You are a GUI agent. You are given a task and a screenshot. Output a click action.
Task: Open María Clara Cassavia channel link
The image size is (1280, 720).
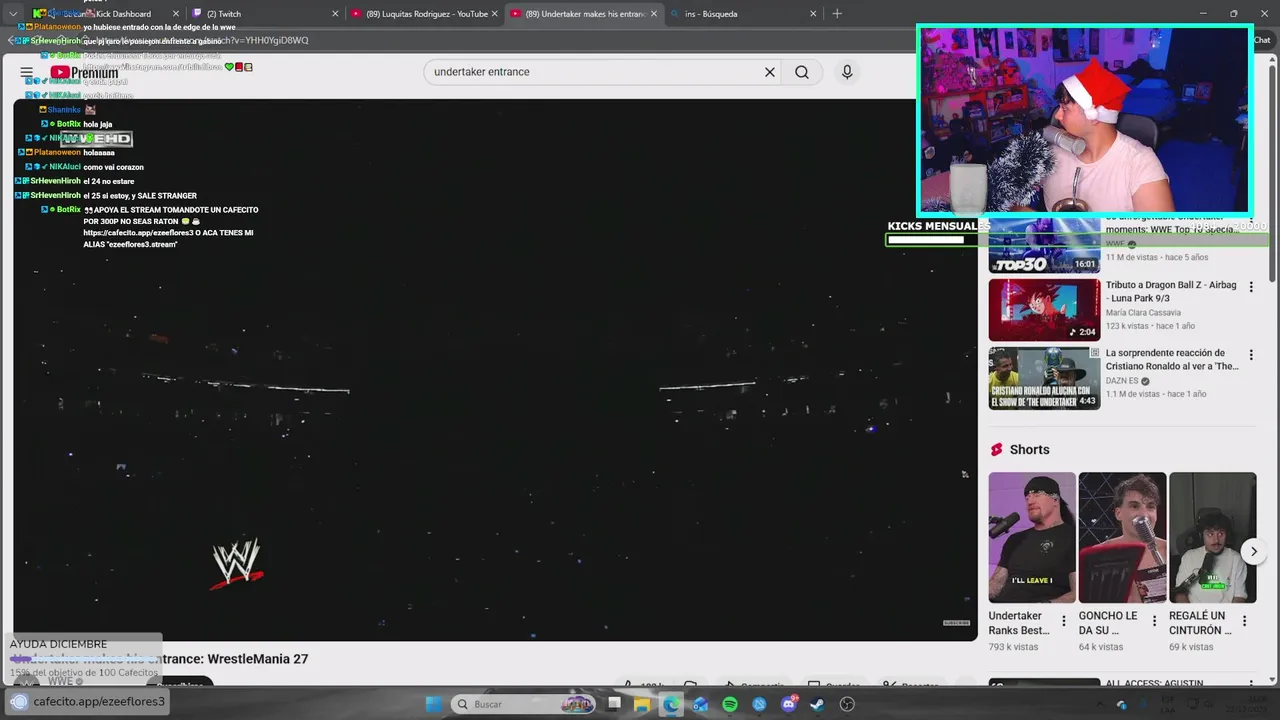(1143, 313)
